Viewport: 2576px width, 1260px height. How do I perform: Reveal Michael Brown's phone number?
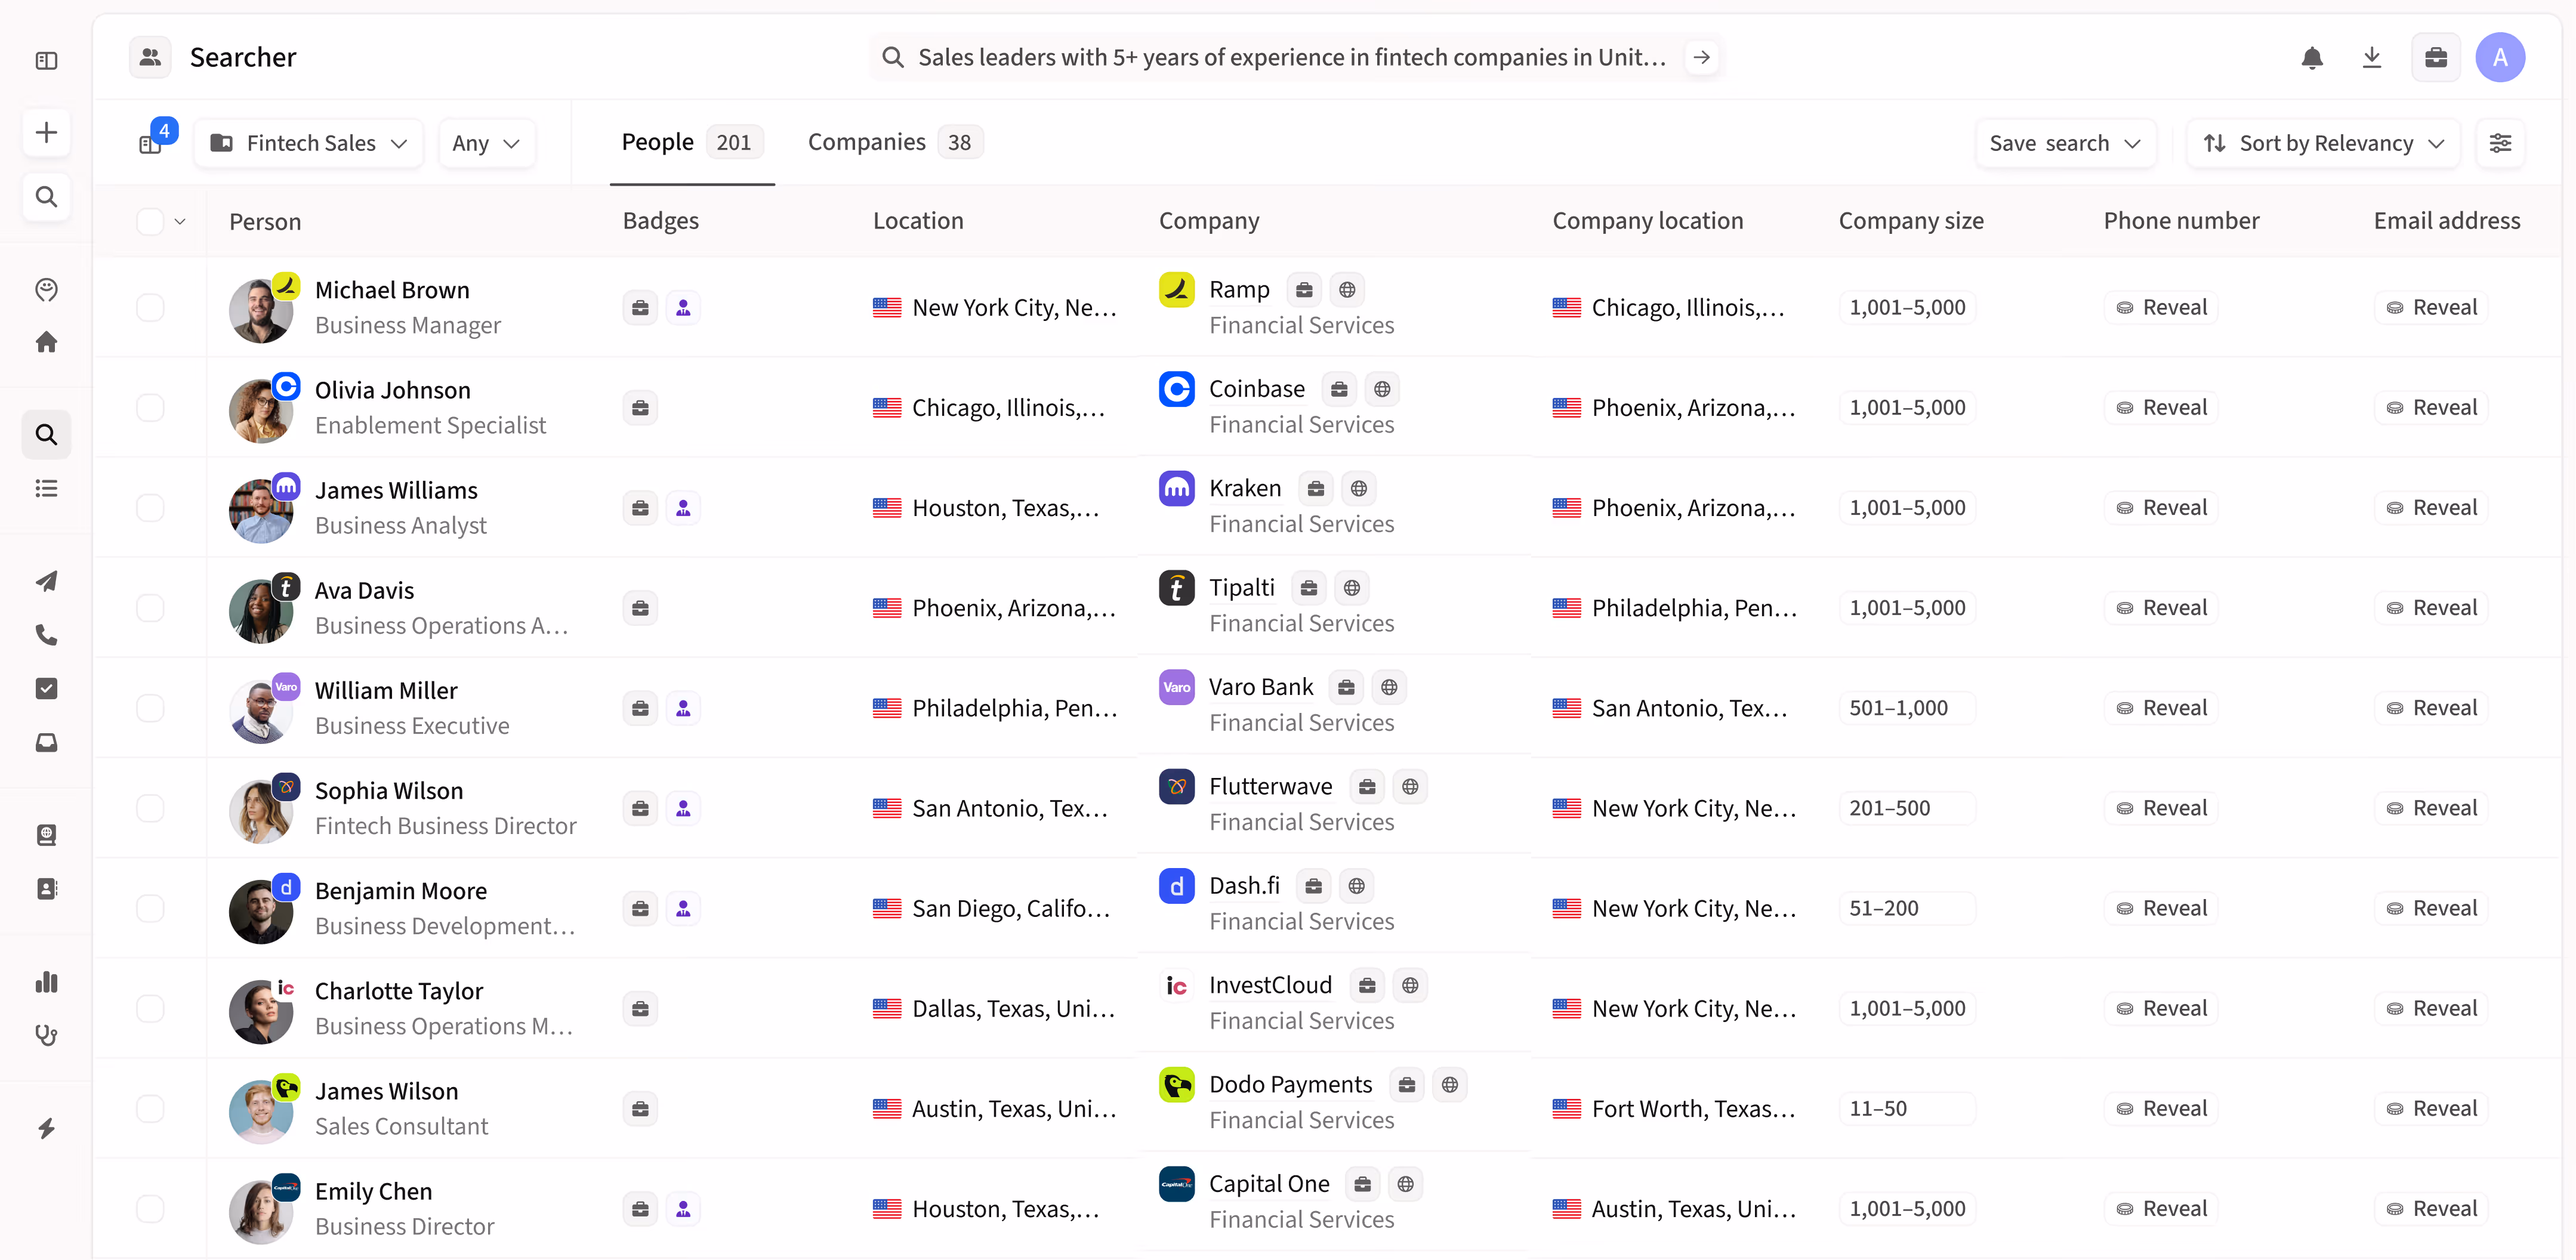2160,308
